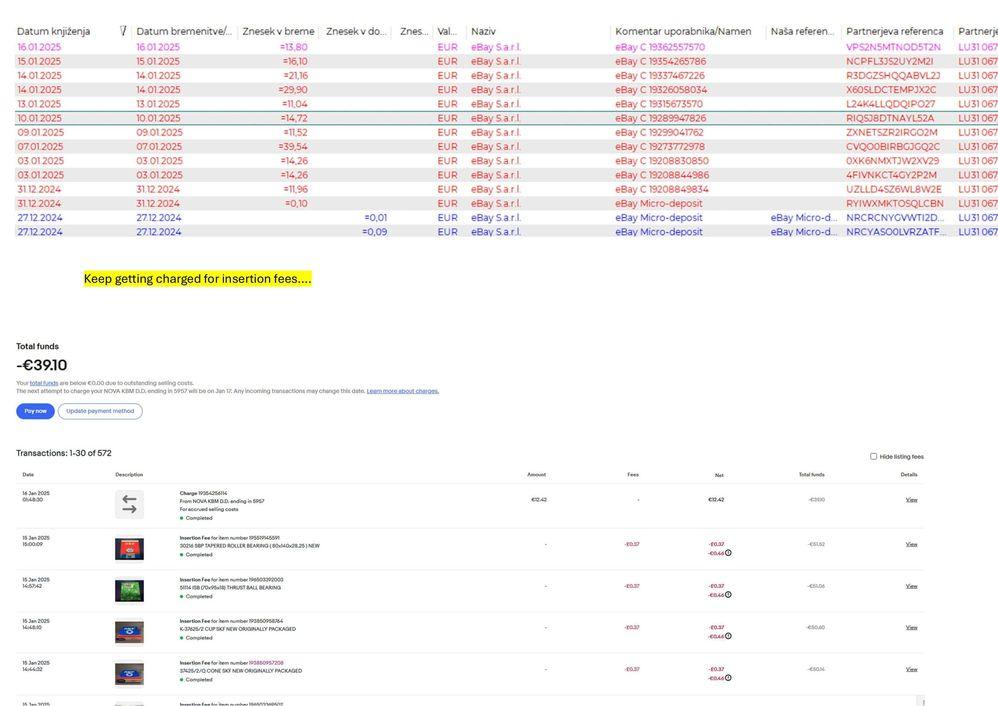This screenshot has height=706, width=998.
Task: Click the €12.42 amount in Charge row
Action: pyautogui.click(x=538, y=500)
